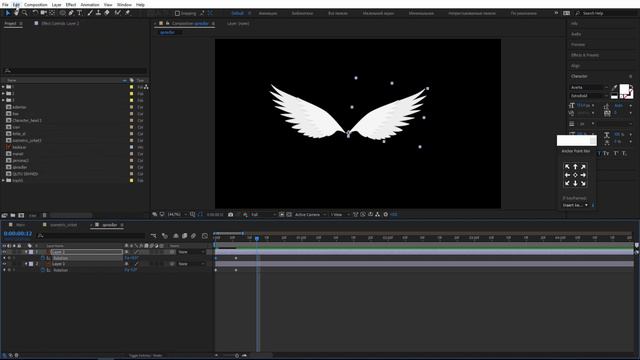Click anchor point right arrow

583,175
